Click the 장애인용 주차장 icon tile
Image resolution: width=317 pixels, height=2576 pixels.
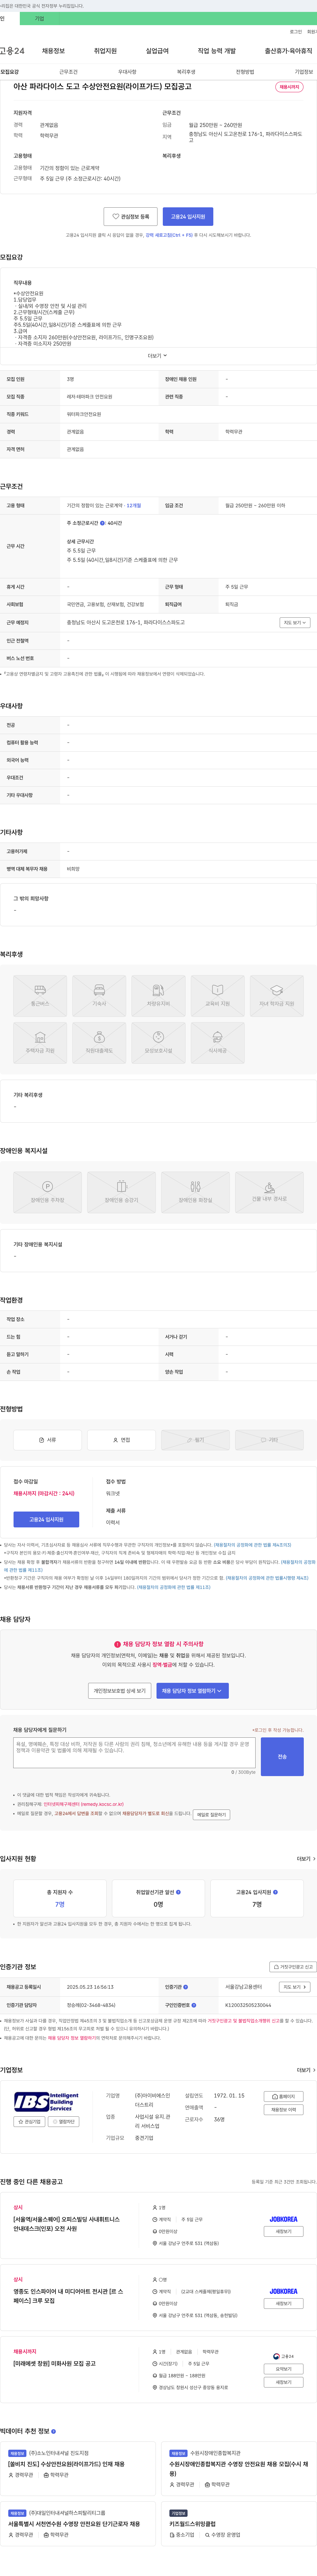(x=47, y=1192)
